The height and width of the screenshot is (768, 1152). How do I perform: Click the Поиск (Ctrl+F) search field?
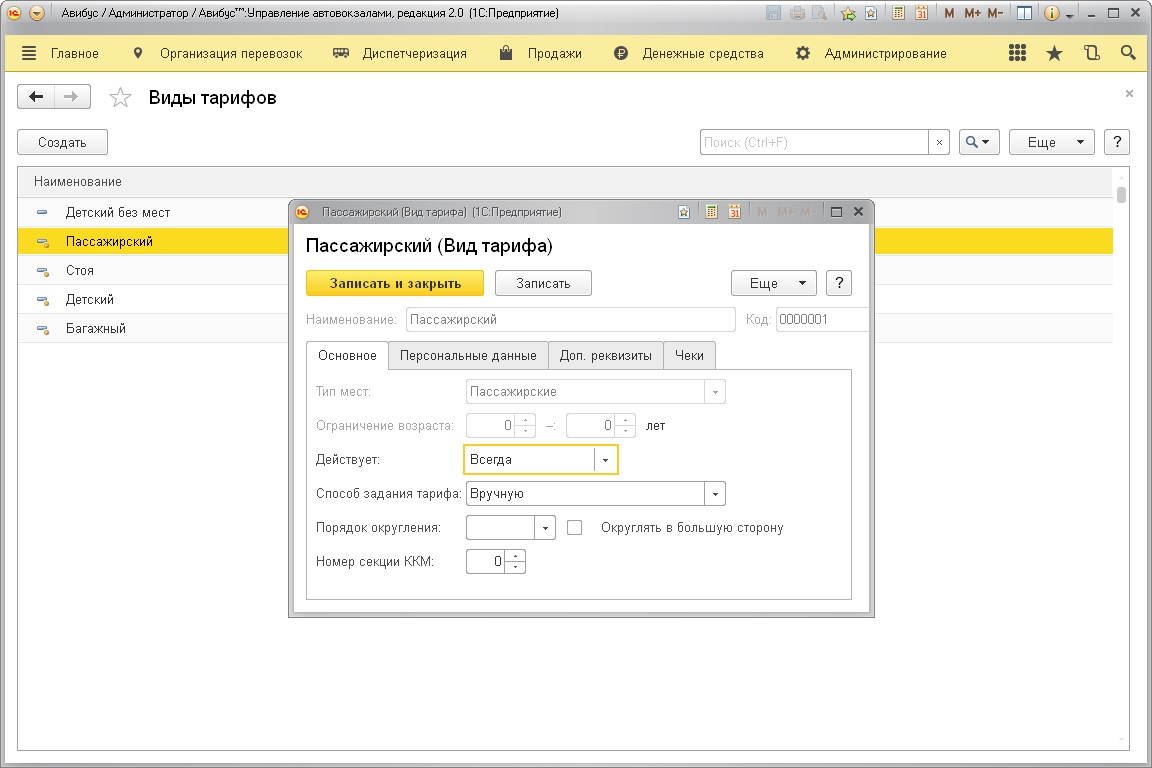point(814,143)
